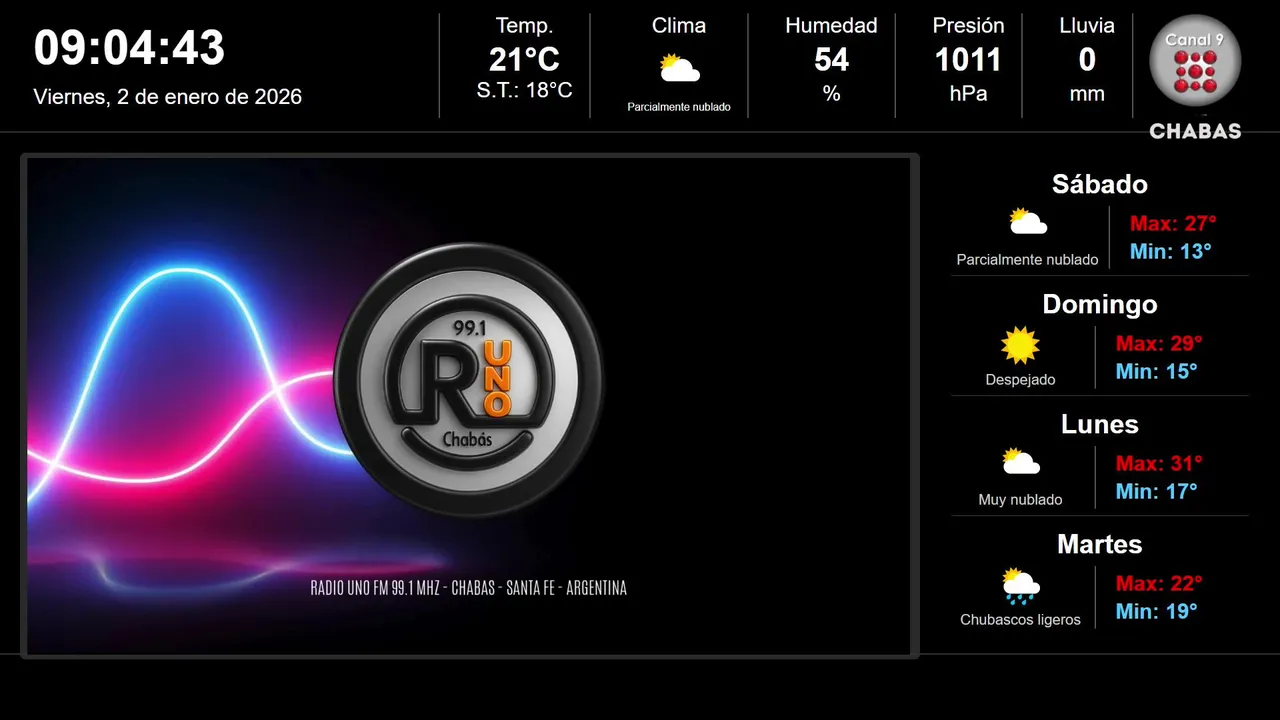Click the humidity value 54
Viewport: 1280px width, 720px height.
click(x=831, y=60)
